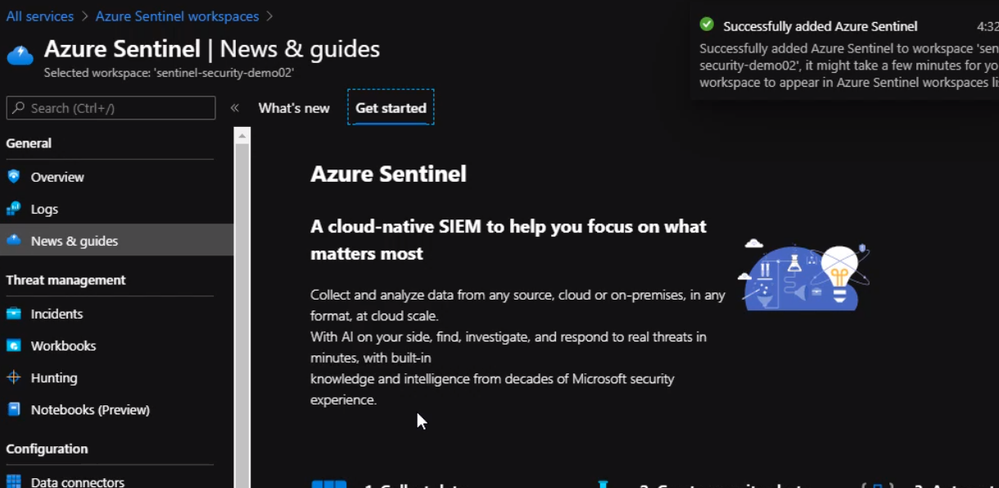
Task: Expand breadcrumb chevron after Azure Sentinel workspaces
Action: click(271, 17)
